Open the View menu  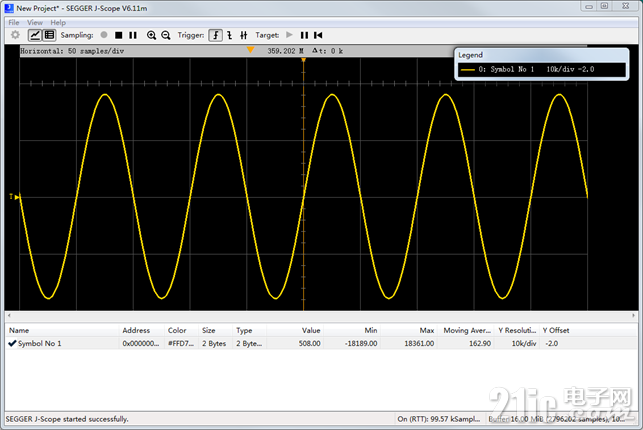pos(35,23)
